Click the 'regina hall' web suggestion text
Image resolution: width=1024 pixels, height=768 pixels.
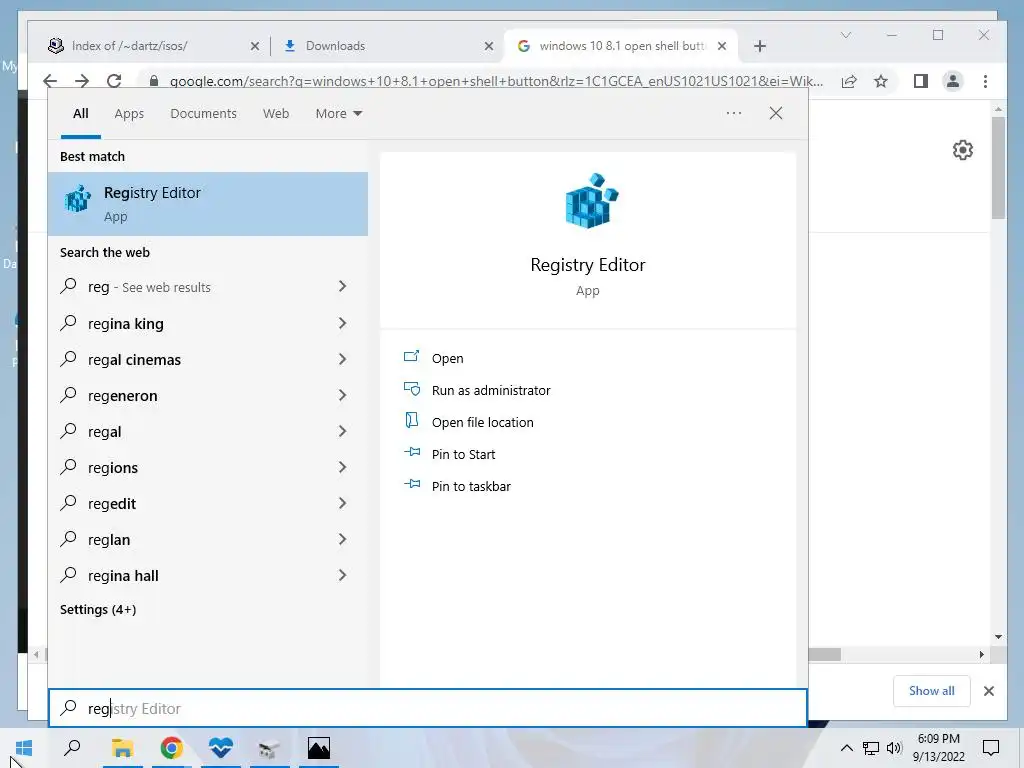tap(123, 575)
